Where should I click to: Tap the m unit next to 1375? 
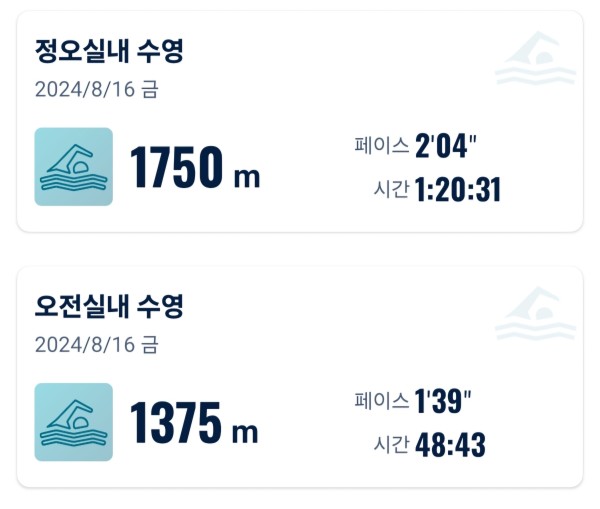(x=245, y=433)
